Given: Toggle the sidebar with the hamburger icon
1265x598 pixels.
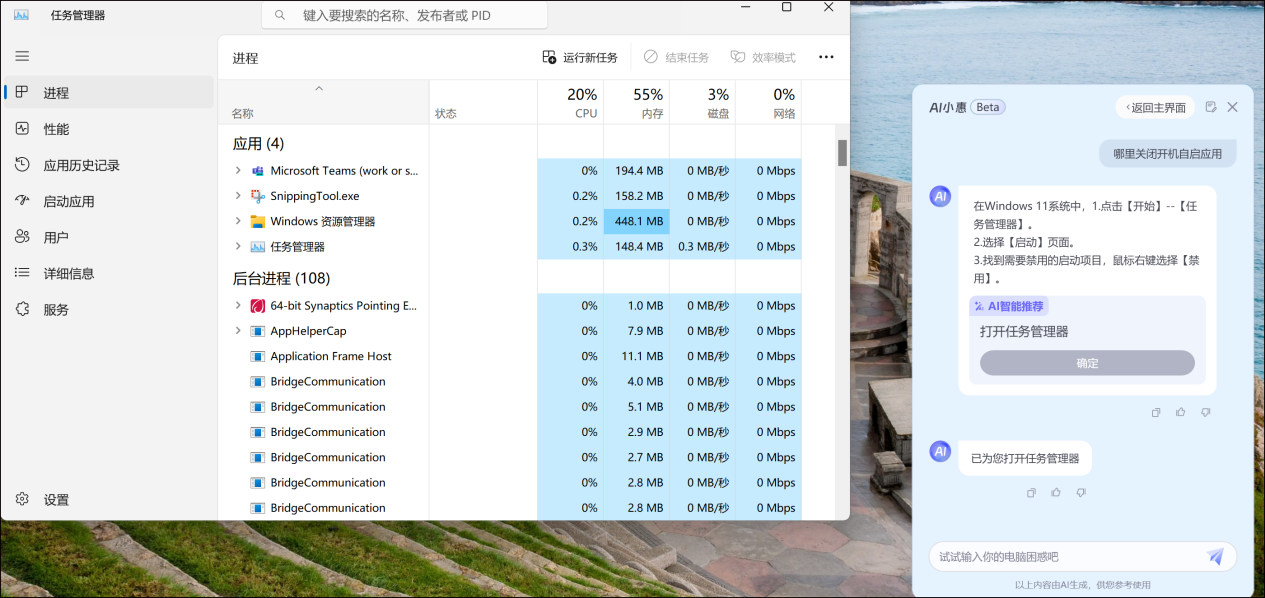Looking at the screenshot, I should (x=22, y=56).
